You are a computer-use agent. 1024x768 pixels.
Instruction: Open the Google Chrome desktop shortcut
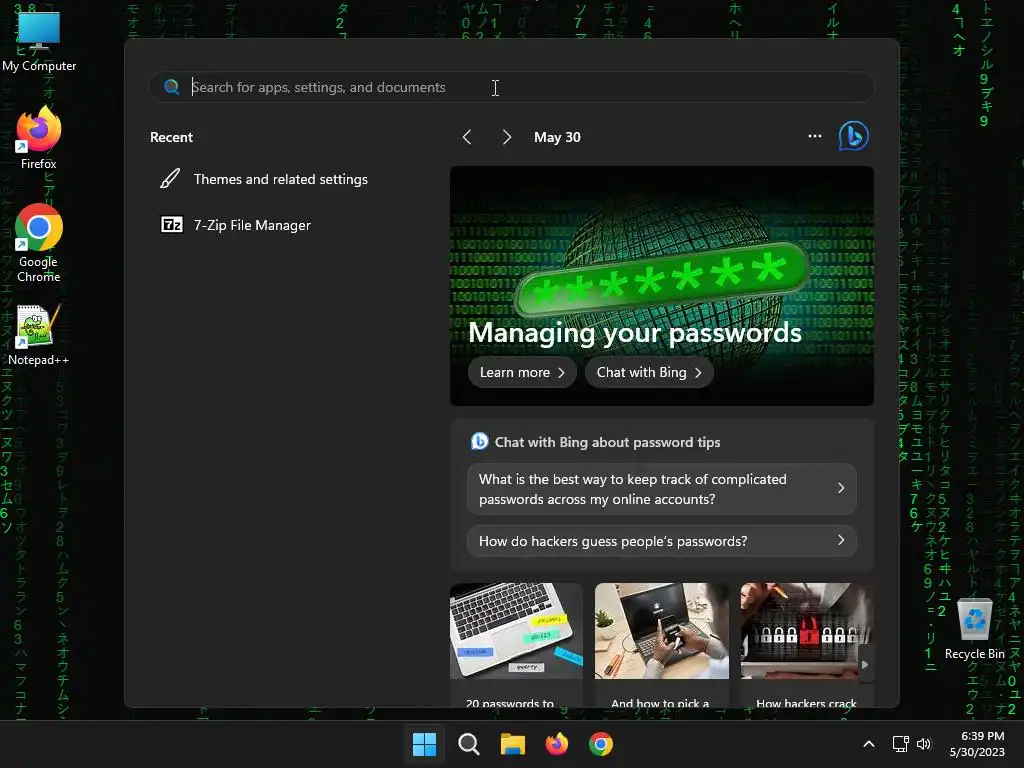point(39,242)
